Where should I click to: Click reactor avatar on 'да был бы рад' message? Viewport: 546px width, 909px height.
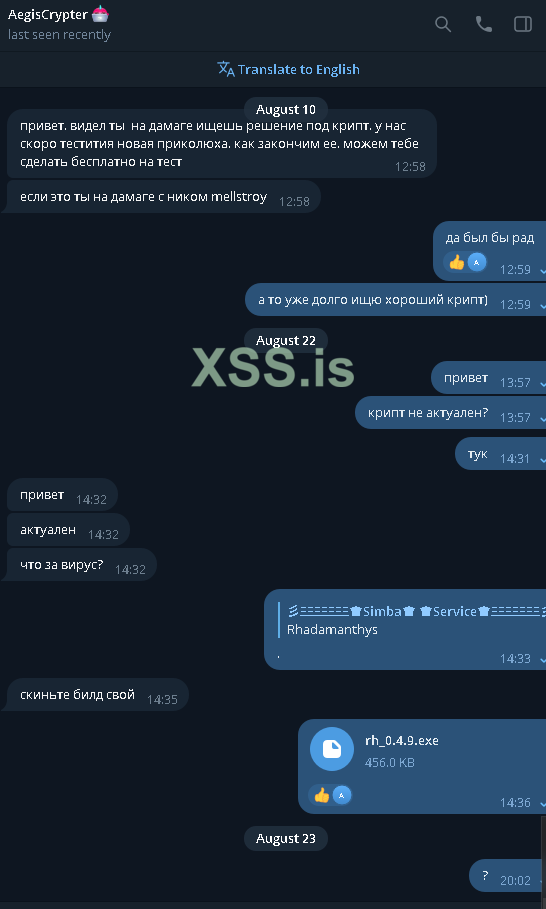click(x=476, y=263)
